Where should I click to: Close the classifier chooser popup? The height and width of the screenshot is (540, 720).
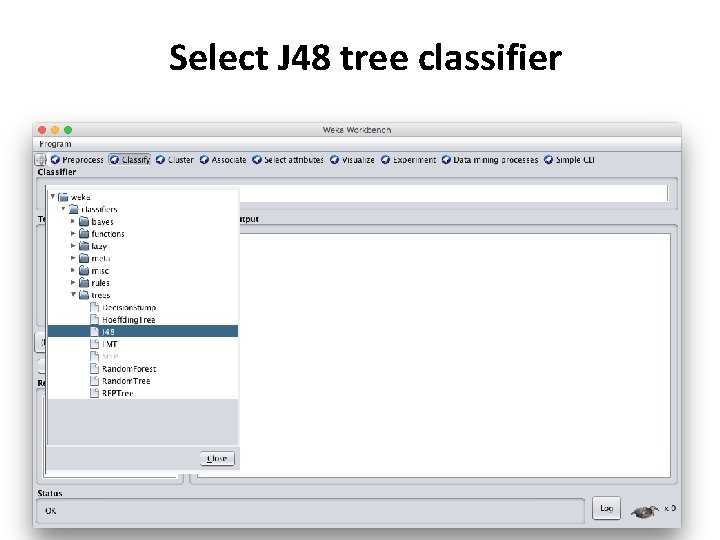pos(217,458)
